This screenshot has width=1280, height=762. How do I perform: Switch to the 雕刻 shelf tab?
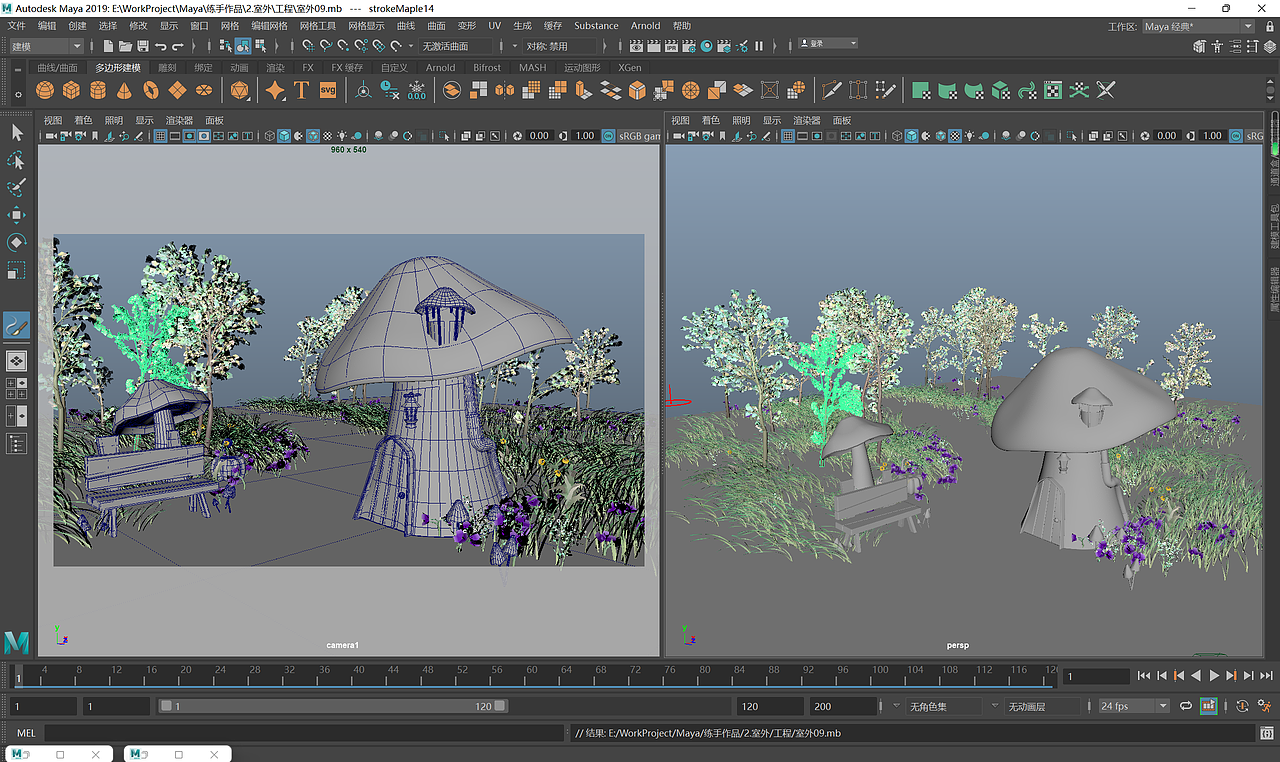[x=167, y=68]
